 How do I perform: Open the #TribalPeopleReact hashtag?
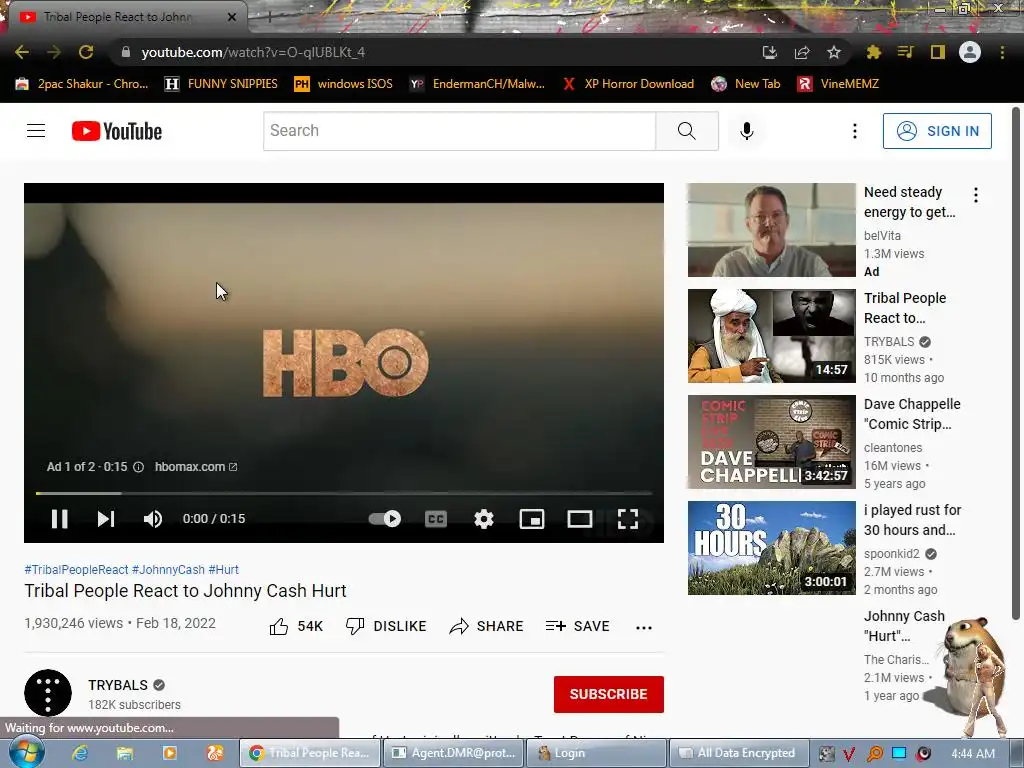click(76, 569)
